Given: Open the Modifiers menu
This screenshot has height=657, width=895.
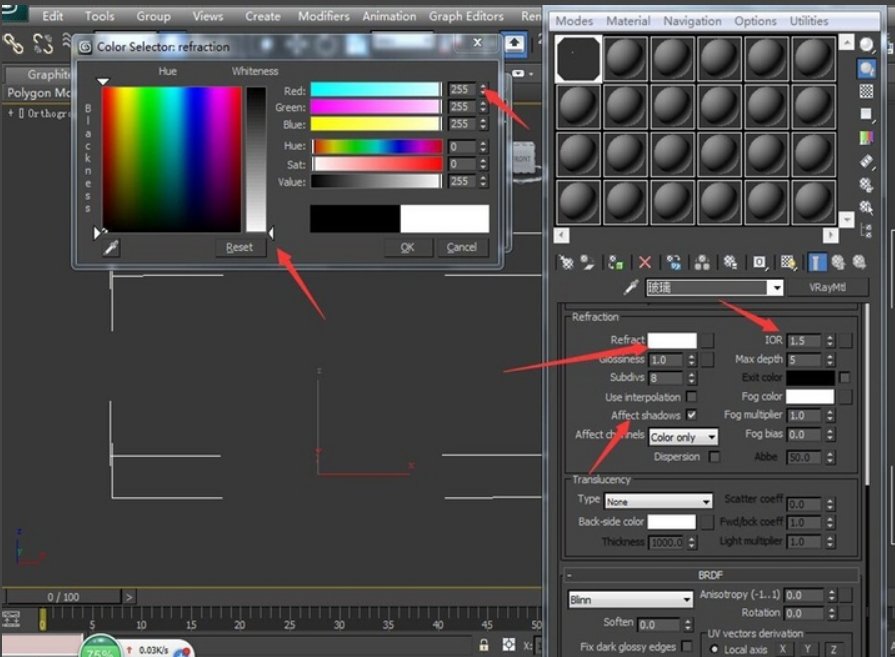Looking at the screenshot, I should (x=324, y=16).
